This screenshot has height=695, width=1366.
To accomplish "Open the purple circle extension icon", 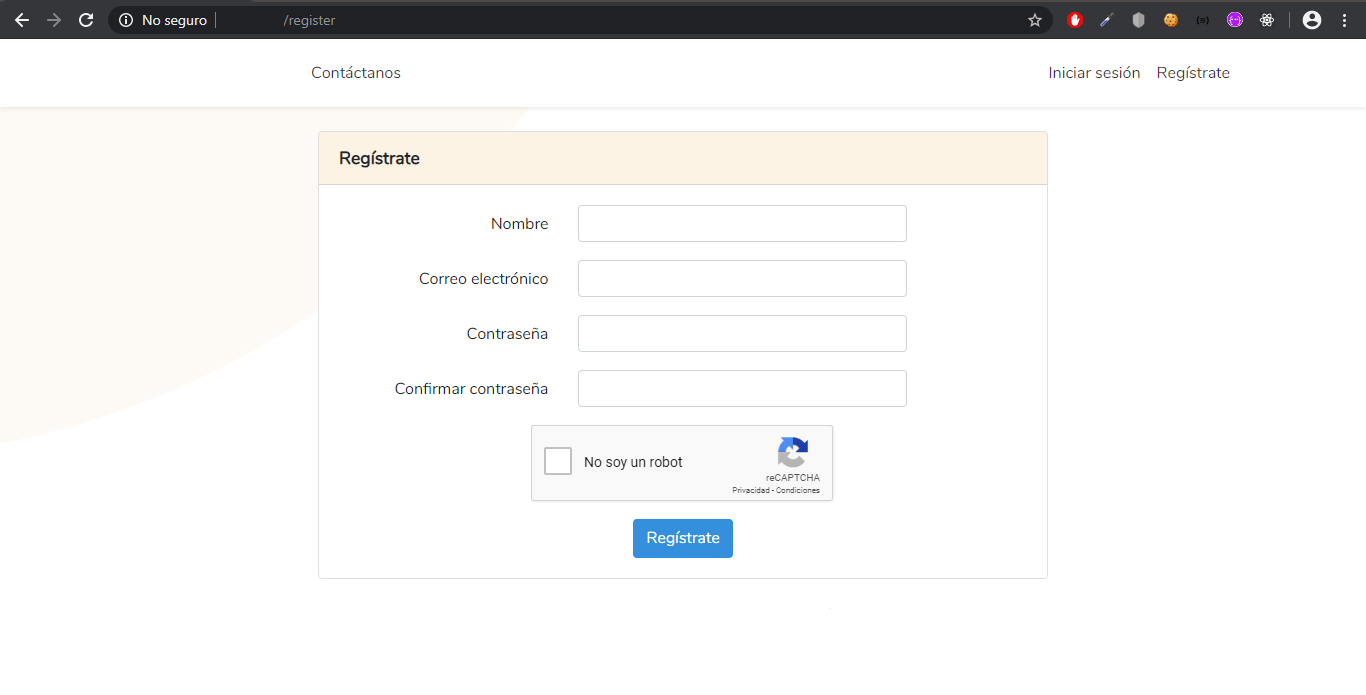I will coord(1235,20).
